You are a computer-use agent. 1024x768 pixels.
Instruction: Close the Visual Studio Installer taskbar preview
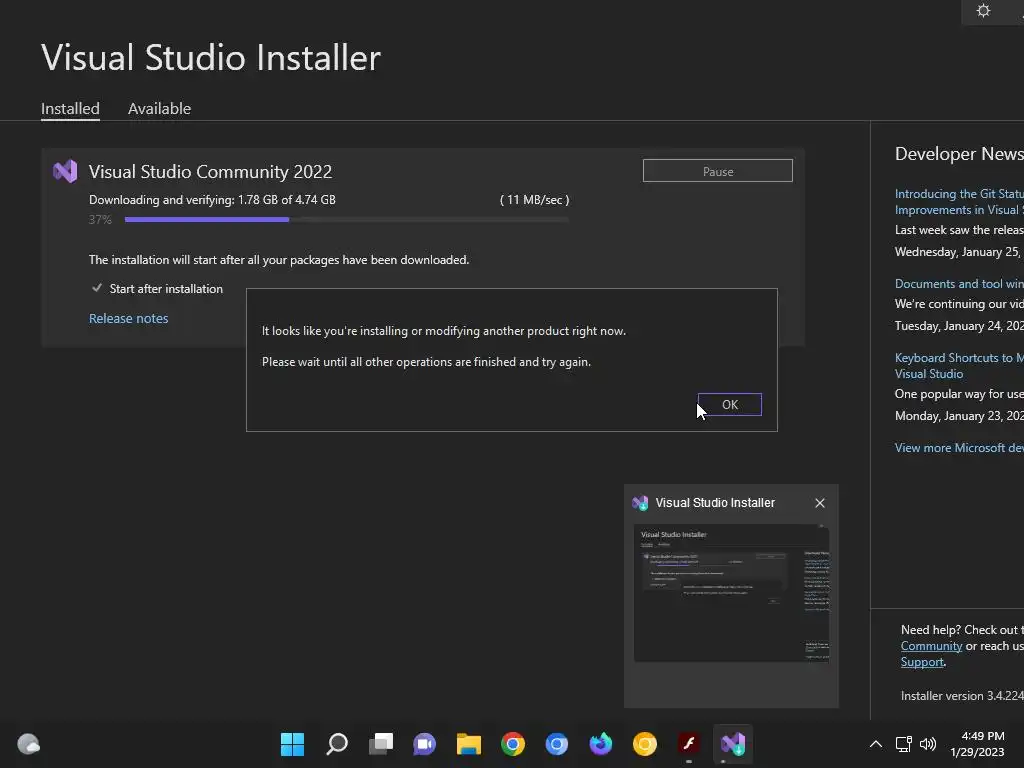click(820, 503)
